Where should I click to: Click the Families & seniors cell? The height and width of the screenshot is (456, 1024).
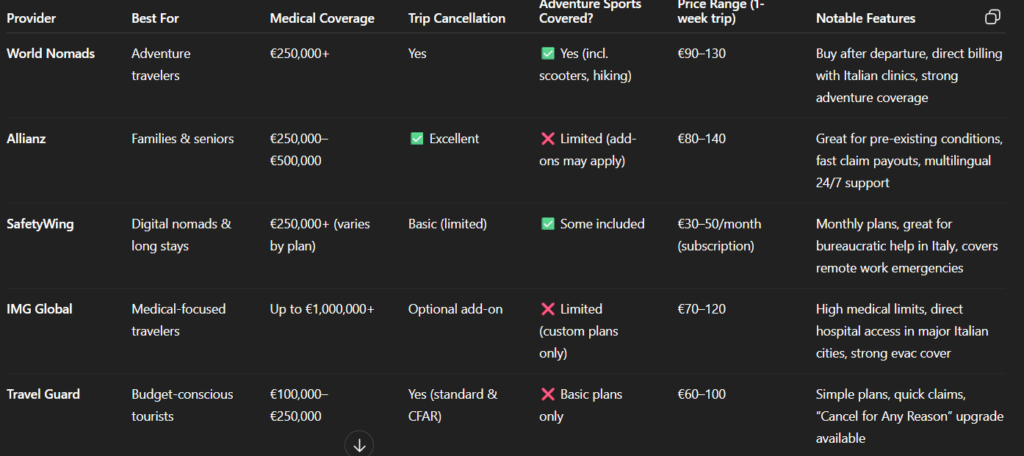click(182, 138)
